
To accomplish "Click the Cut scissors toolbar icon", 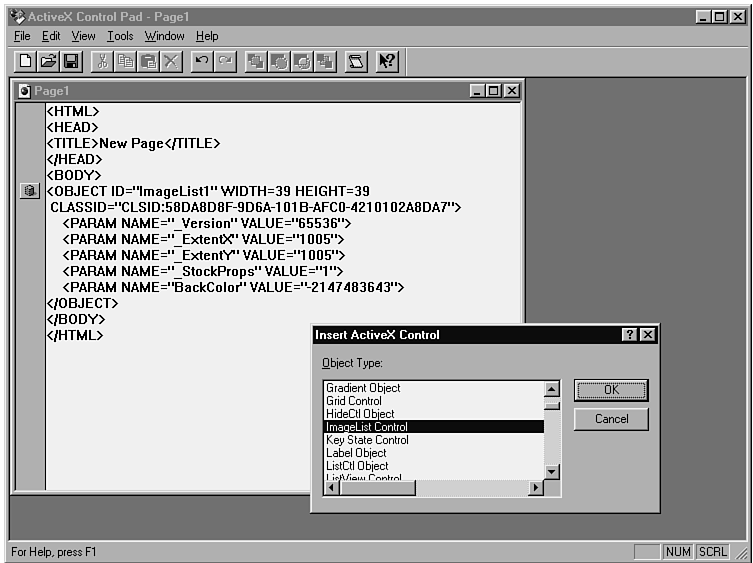I will (102, 62).
